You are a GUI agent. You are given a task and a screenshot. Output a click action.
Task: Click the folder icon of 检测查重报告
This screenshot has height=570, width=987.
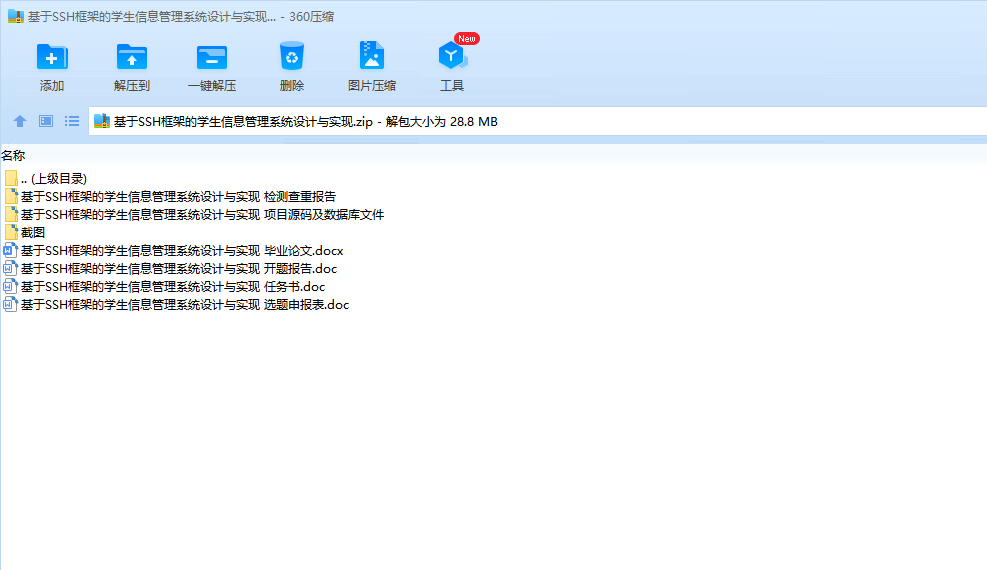pyautogui.click(x=11, y=196)
